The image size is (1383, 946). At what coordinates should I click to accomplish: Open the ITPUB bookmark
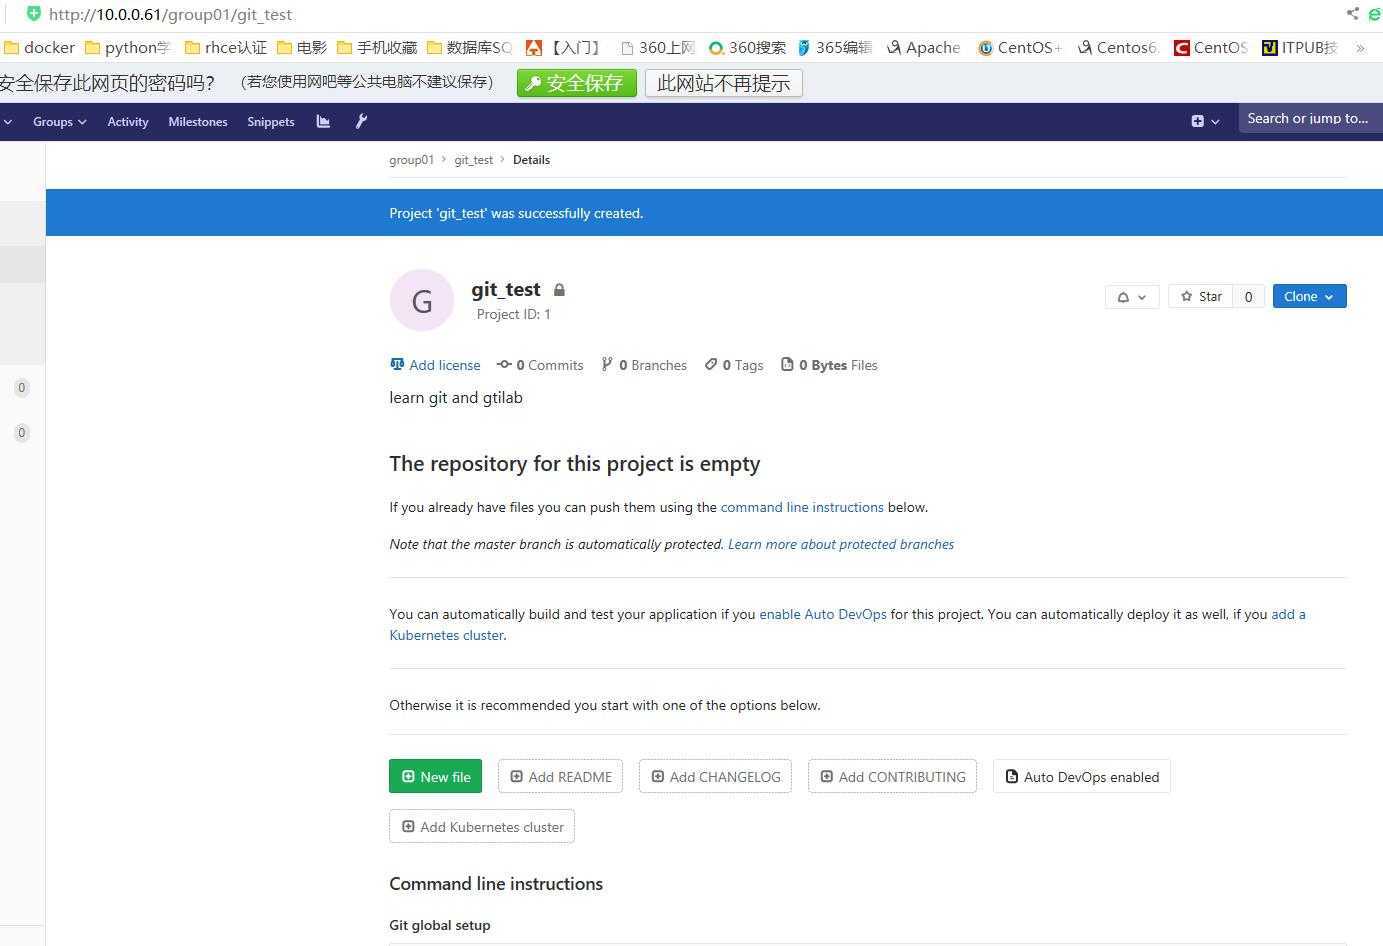(x=1300, y=47)
